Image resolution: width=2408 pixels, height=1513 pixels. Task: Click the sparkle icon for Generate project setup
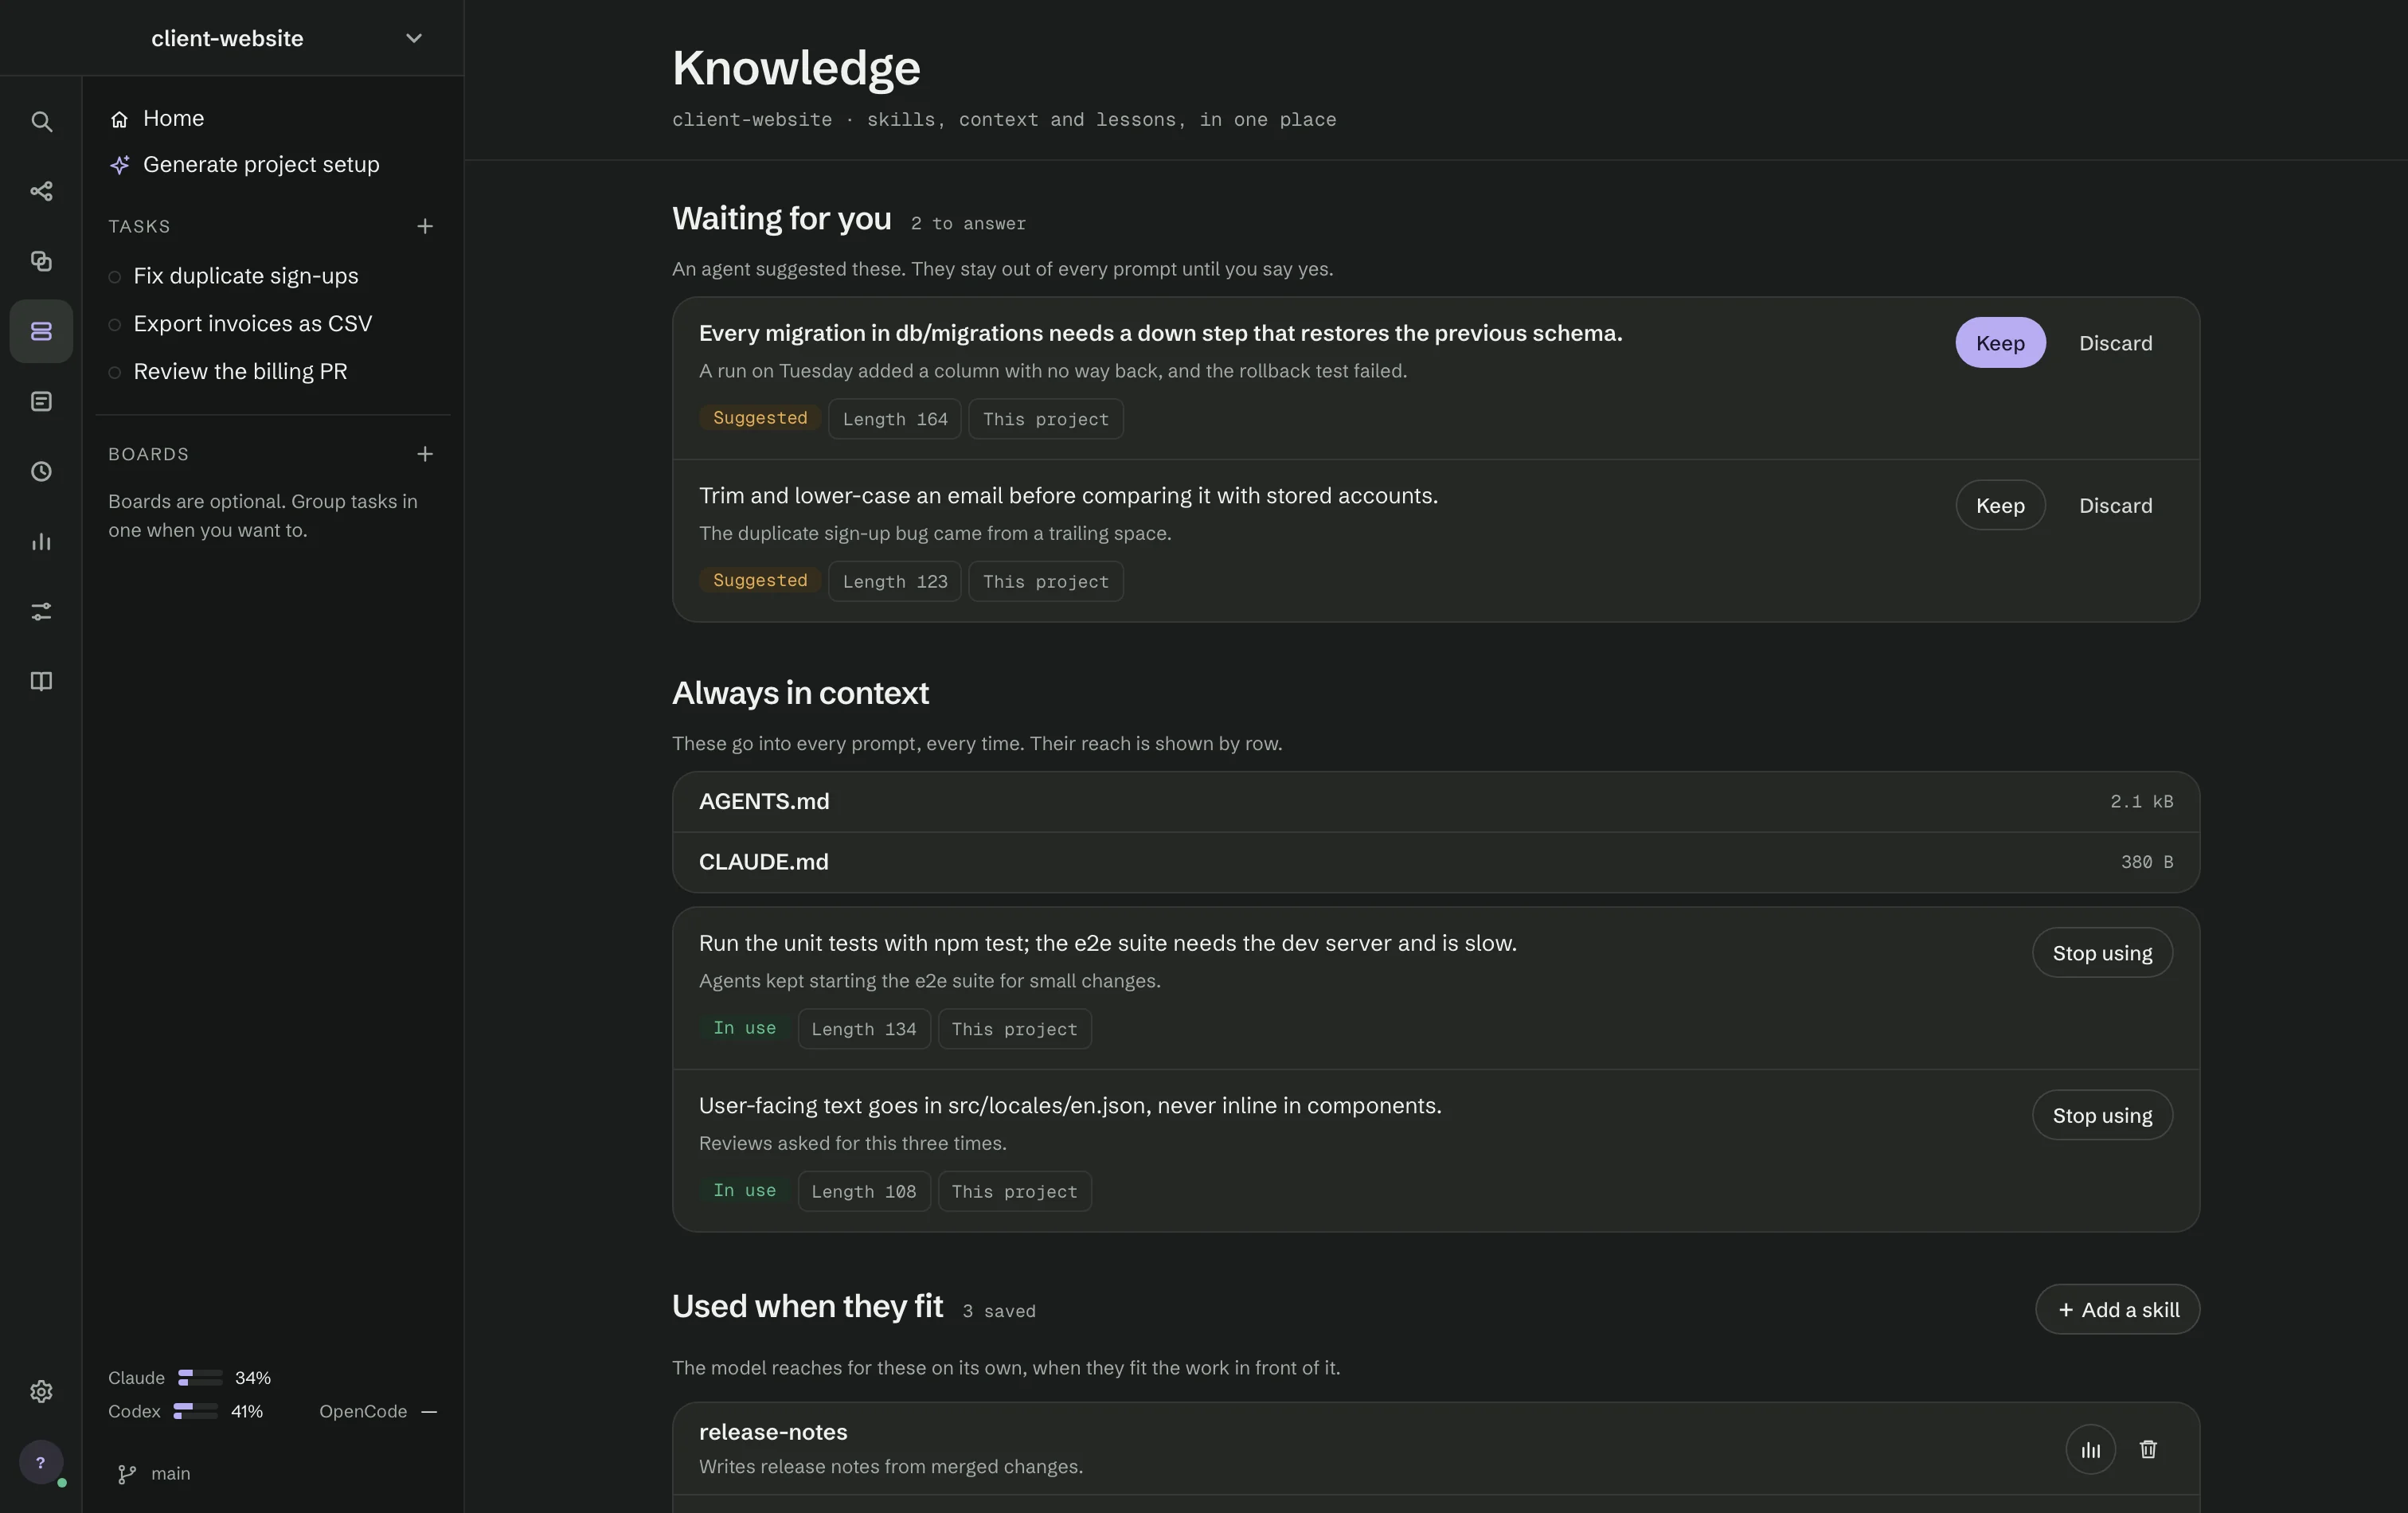coord(119,165)
